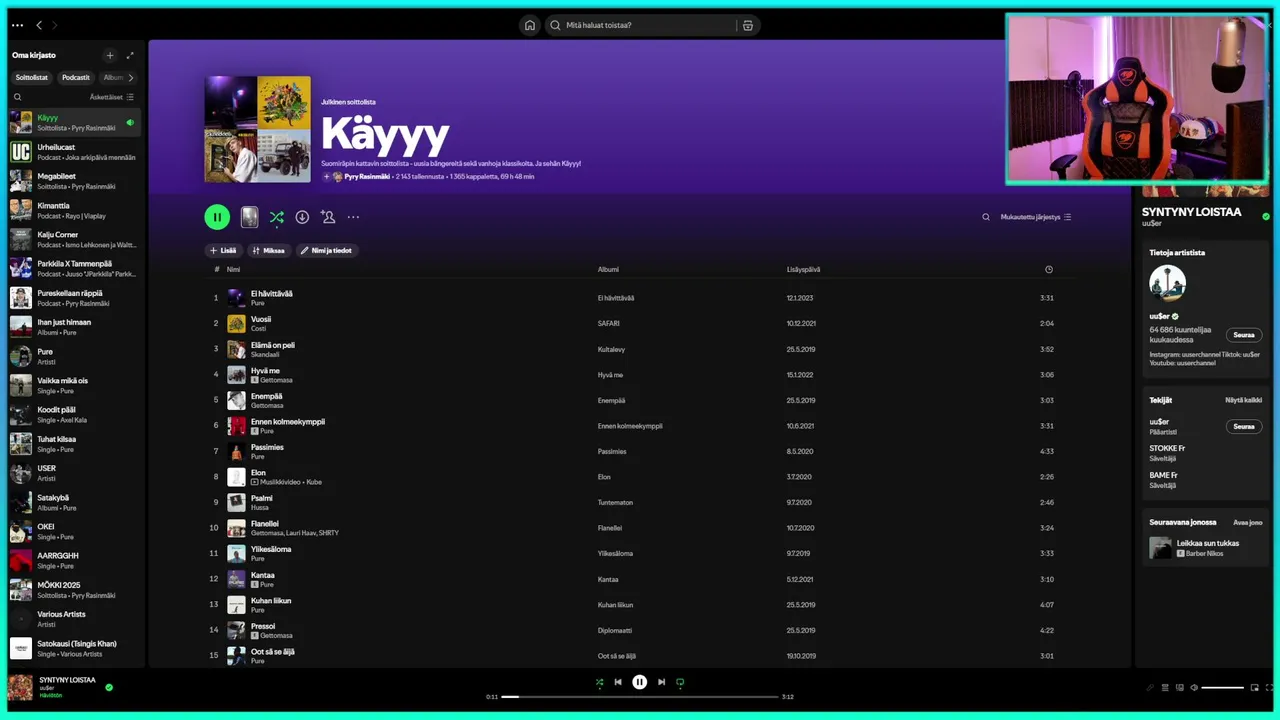The width and height of the screenshot is (1280, 720).
Task: Open the connect to device icon
Action: [1179, 688]
